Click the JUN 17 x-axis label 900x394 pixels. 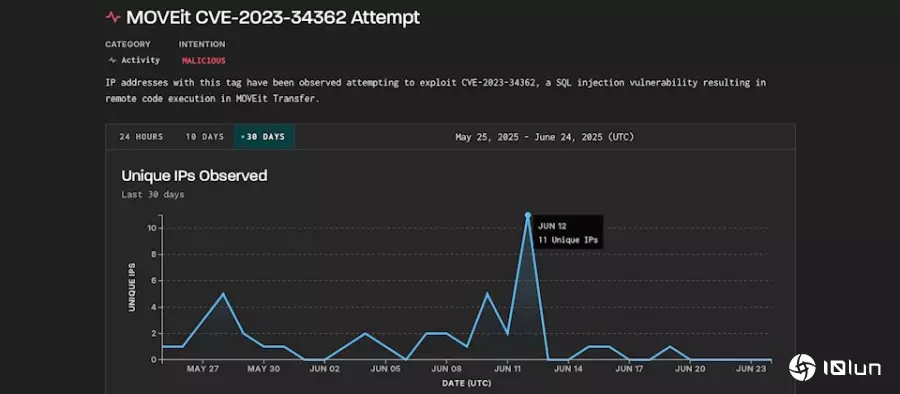tap(629, 369)
